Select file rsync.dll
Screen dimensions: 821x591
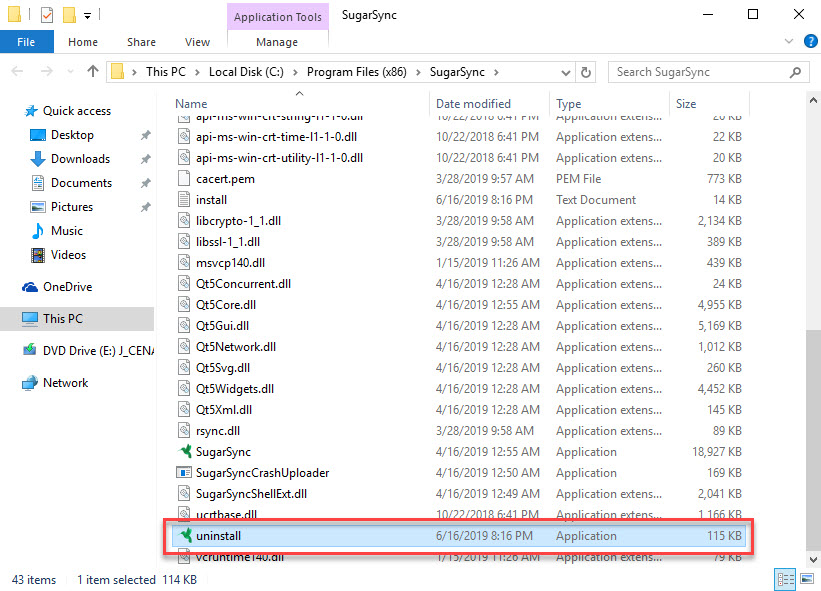[218, 431]
